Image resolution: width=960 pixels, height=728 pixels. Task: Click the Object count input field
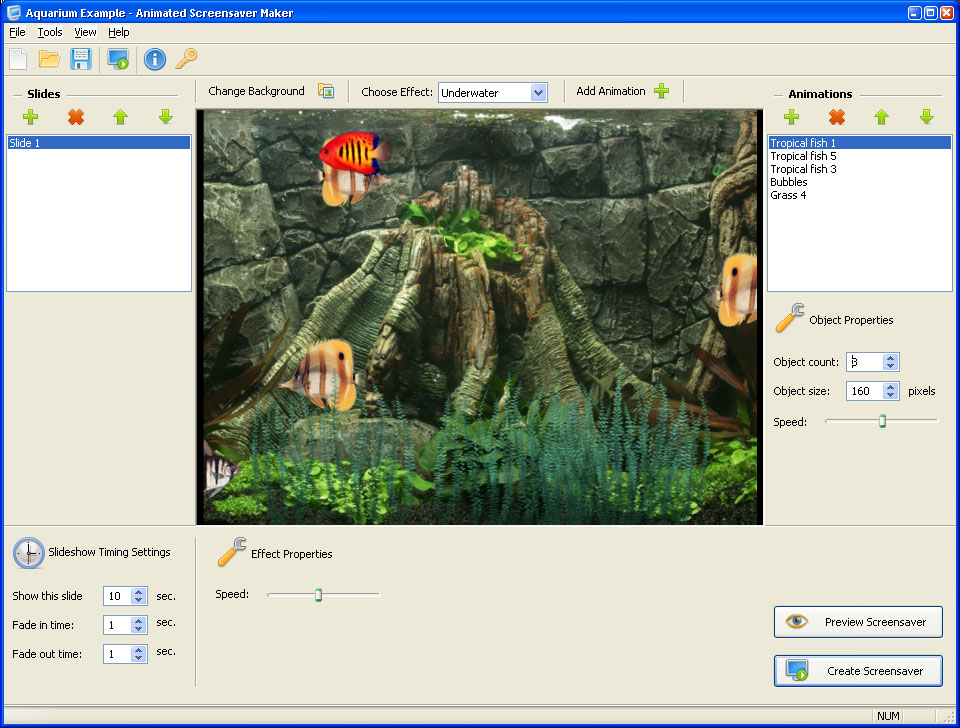click(865, 362)
